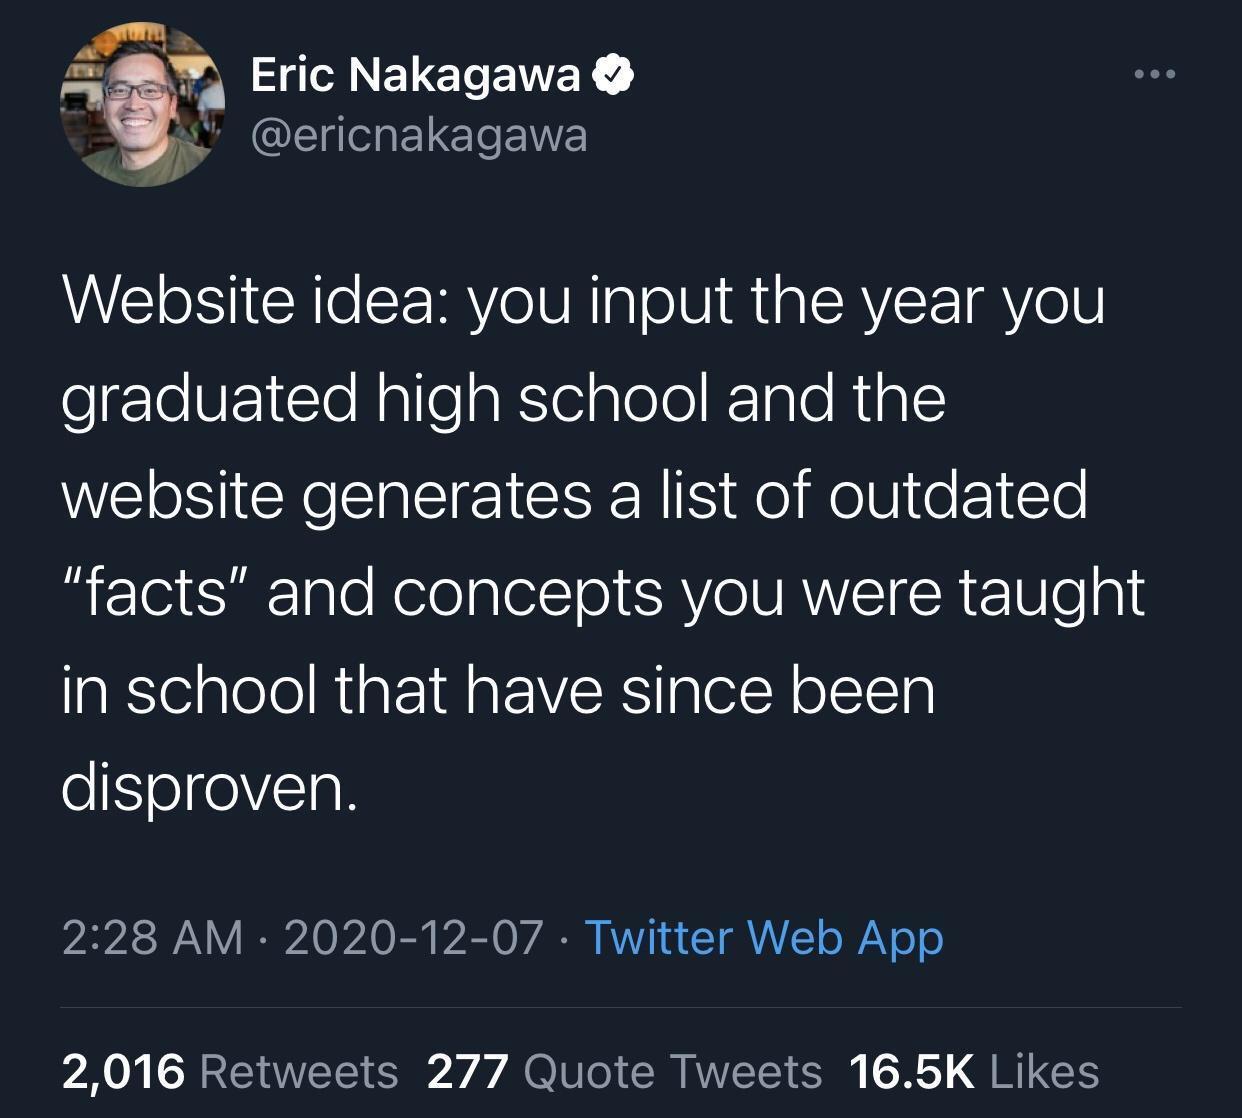Click the Likes label
This screenshot has width=1242, height=1118.
point(1043,1070)
